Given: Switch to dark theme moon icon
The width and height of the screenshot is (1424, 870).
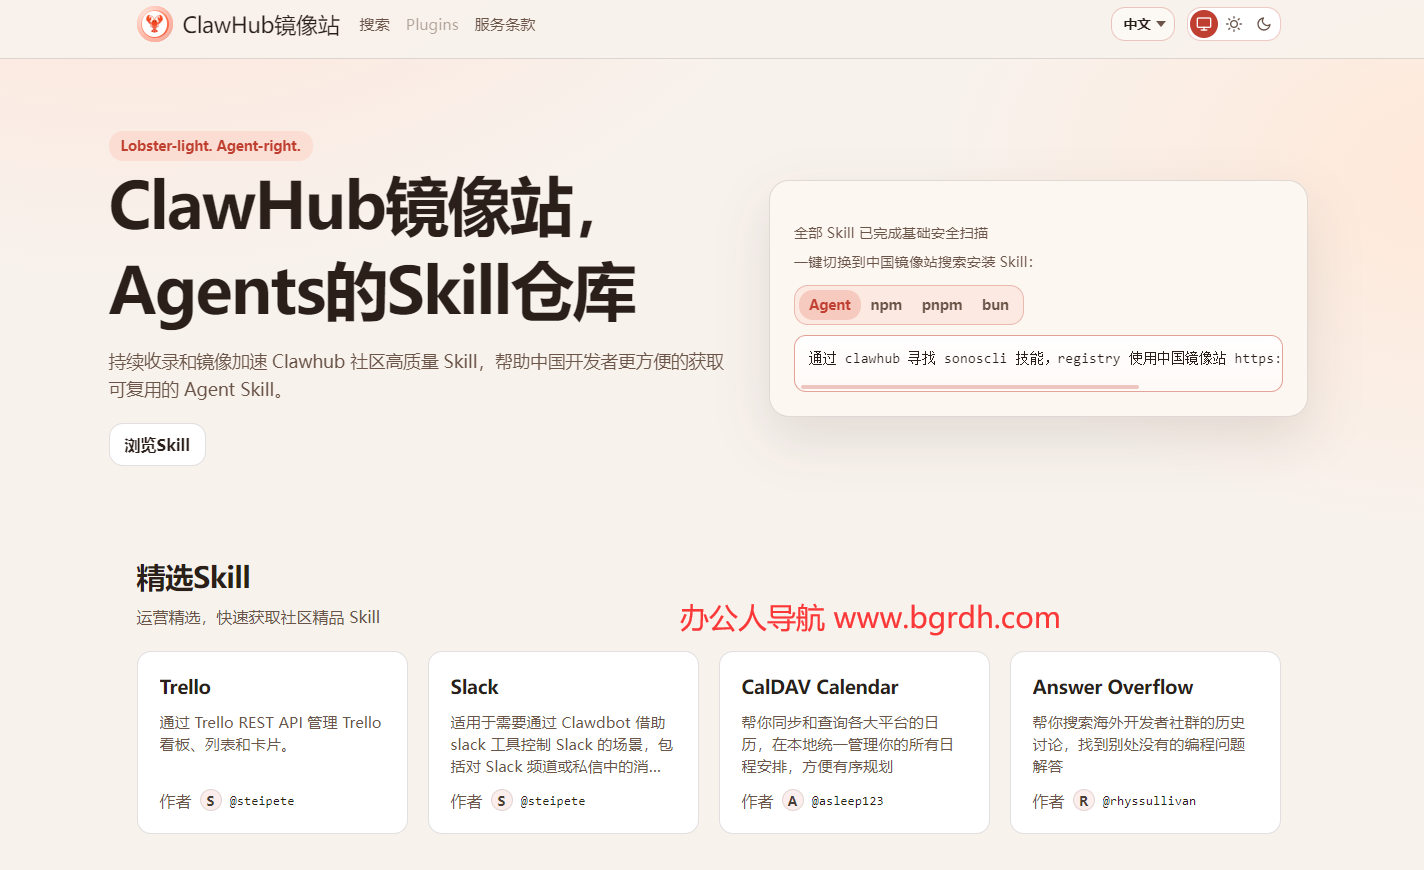Looking at the screenshot, I should 1264,24.
